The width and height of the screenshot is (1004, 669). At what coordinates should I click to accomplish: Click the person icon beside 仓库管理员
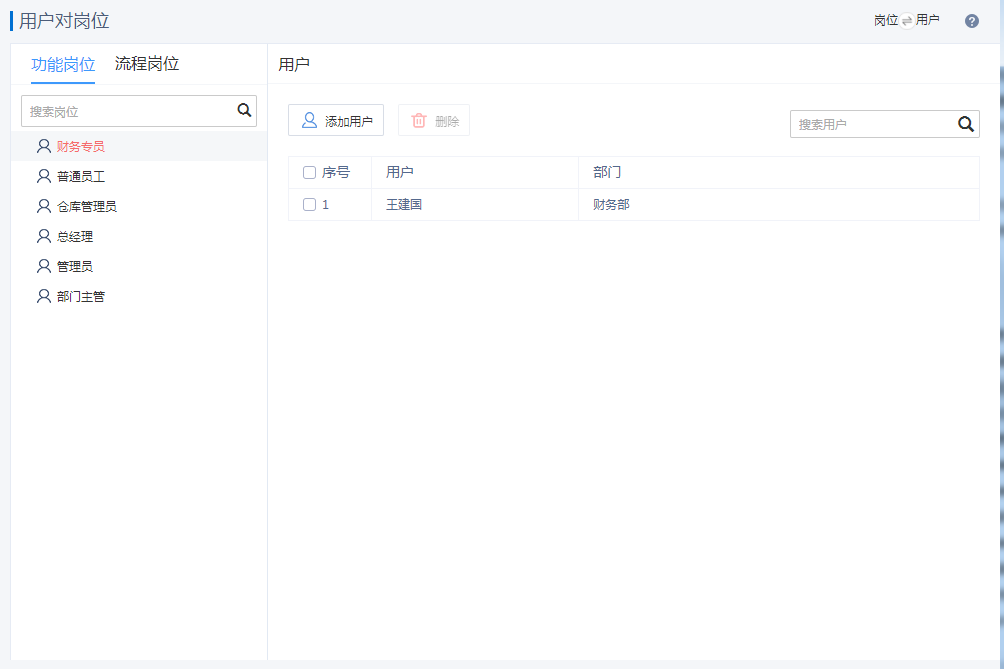point(43,206)
